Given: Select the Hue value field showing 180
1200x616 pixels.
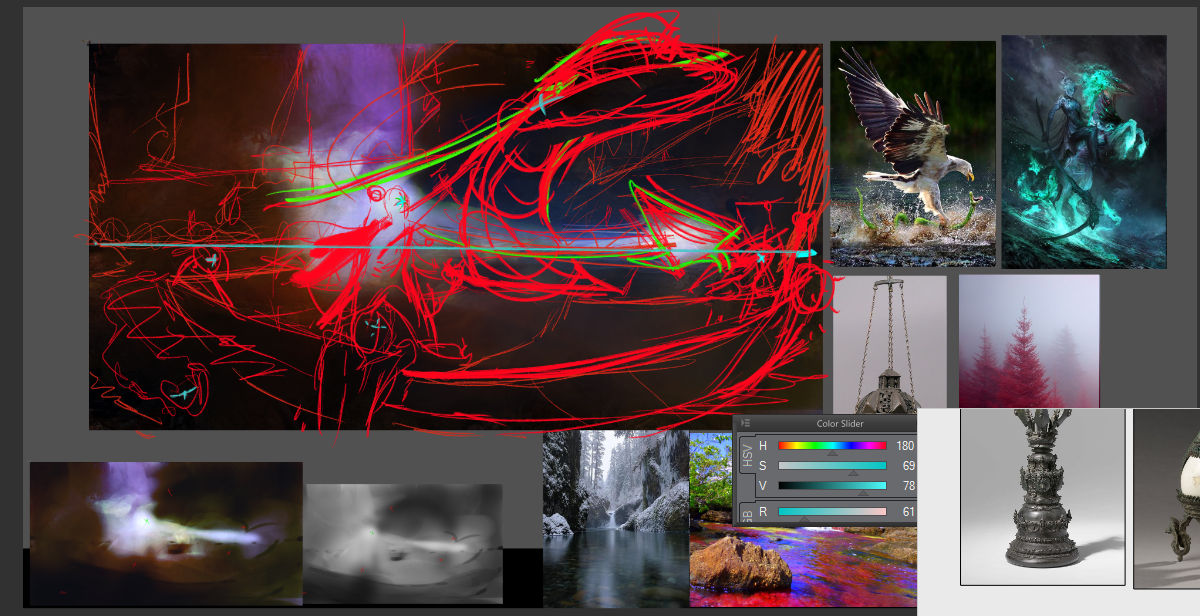Looking at the screenshot, I should pos(905,446).
